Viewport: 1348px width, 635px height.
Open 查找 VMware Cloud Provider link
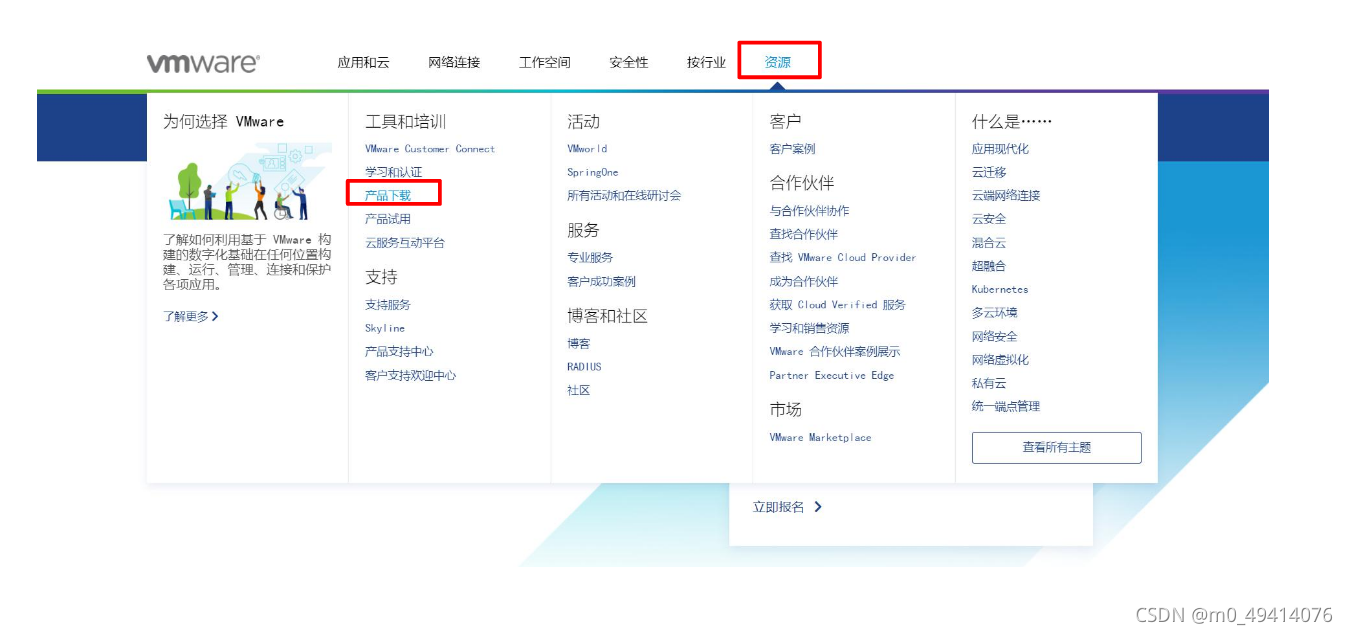[843, 257]
